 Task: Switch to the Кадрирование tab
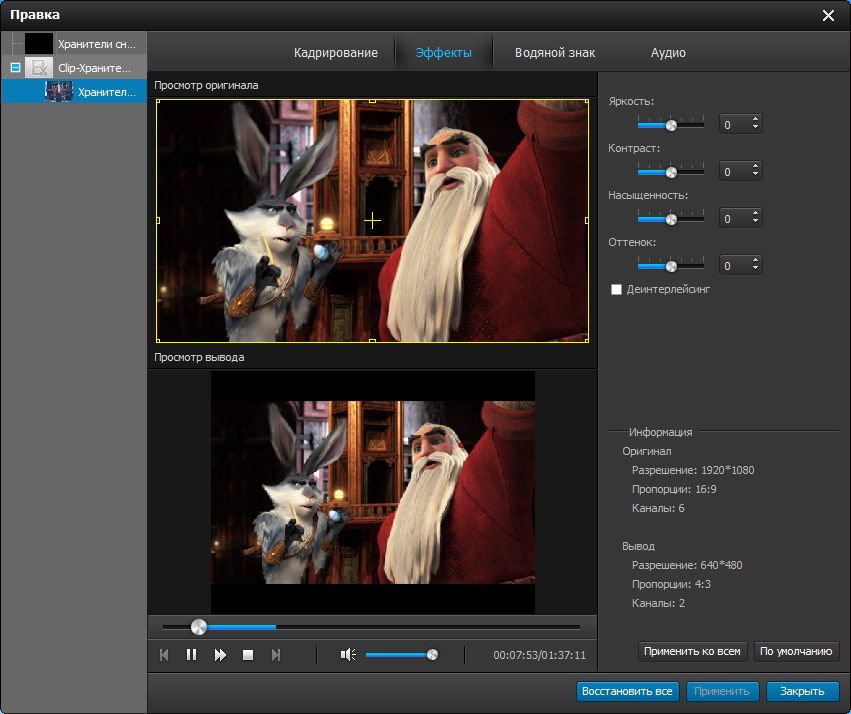[335, 52]
